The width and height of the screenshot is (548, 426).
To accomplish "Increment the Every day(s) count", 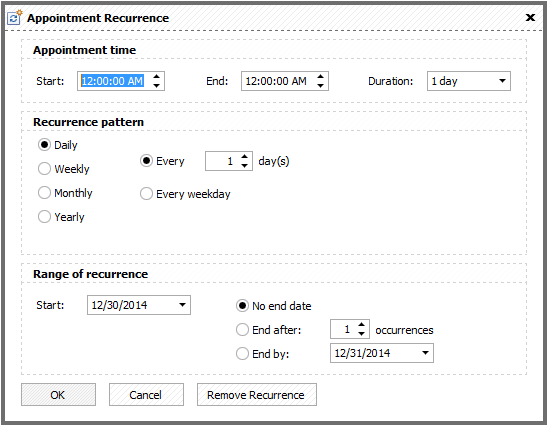I will click(x=245, y=157).
